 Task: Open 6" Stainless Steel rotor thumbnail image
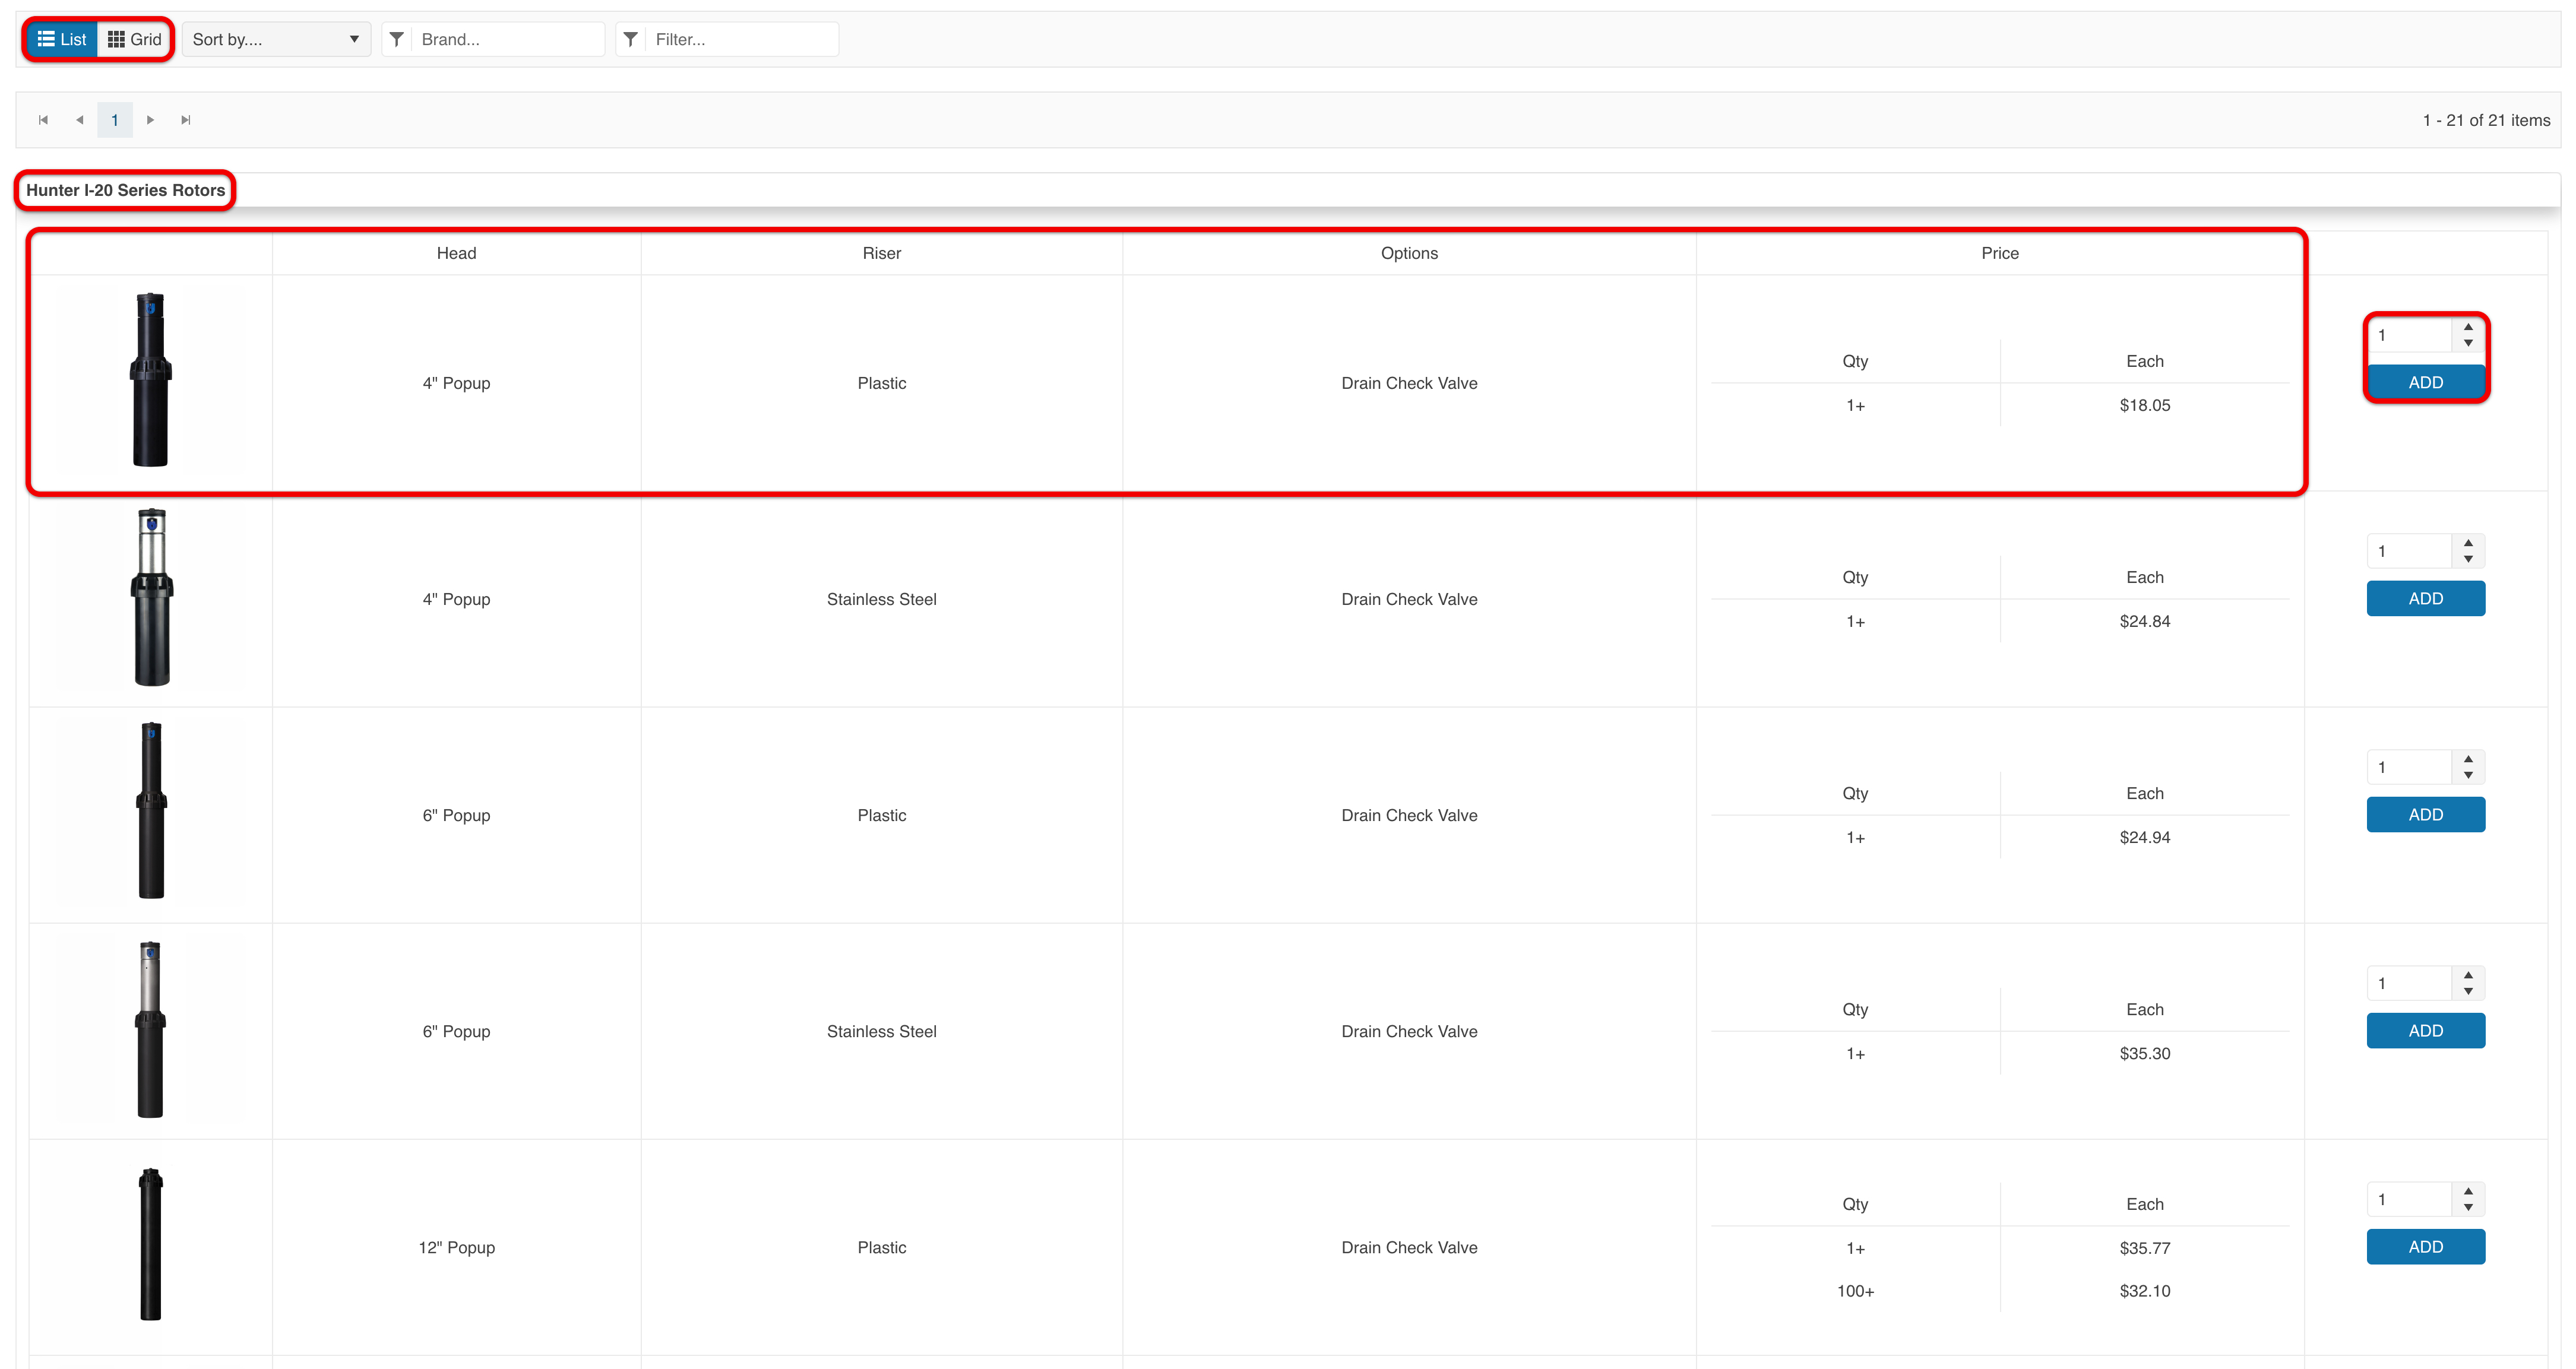click(x=150, y=1030)
